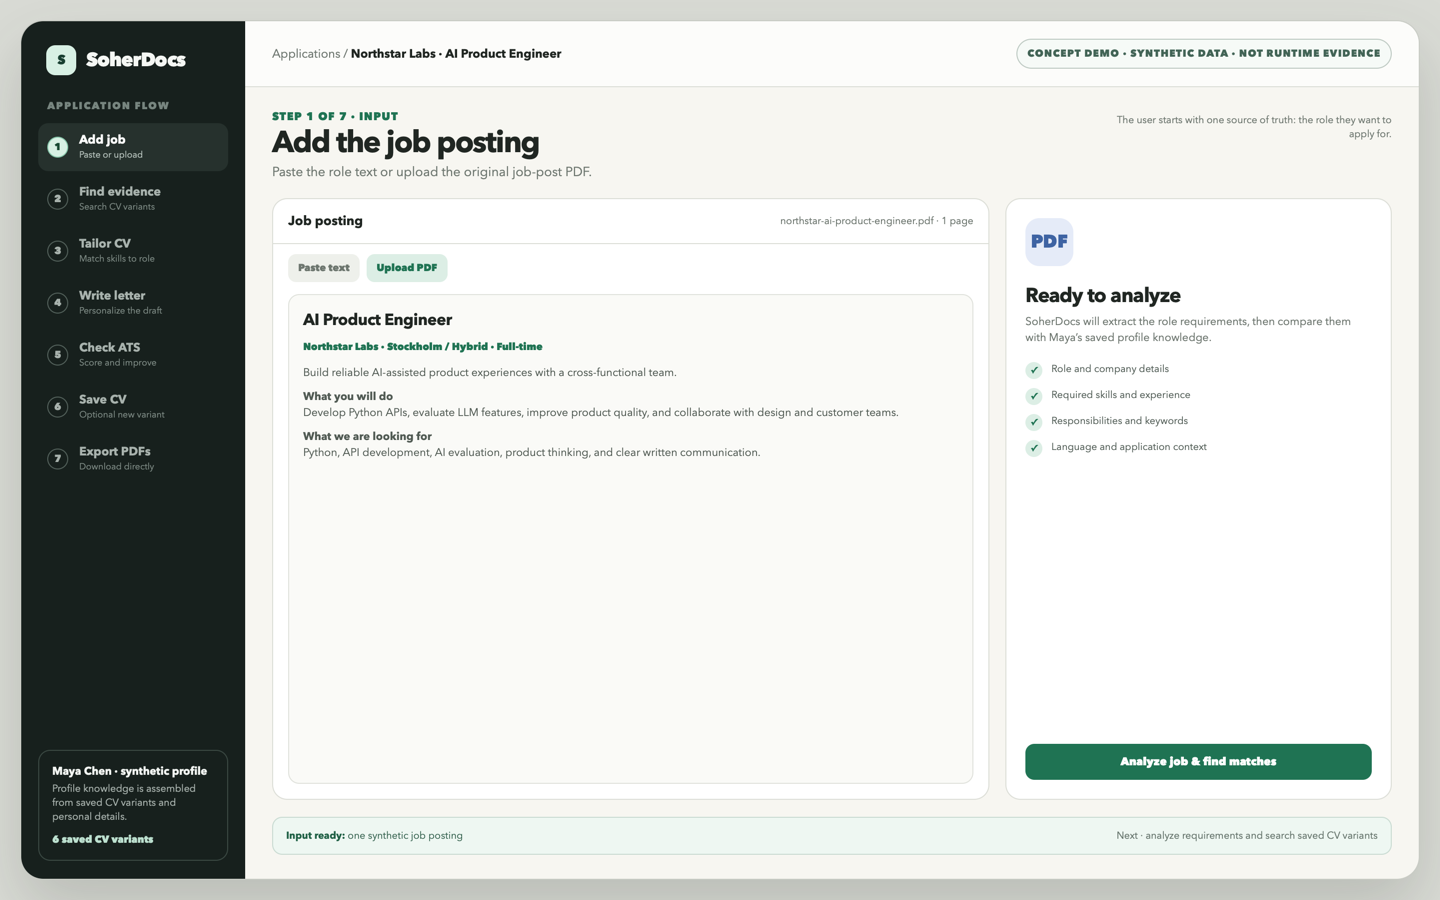1440x900 pixels.
Task: Click the AI Product Engineer job title
Action: tap(378, 320)
